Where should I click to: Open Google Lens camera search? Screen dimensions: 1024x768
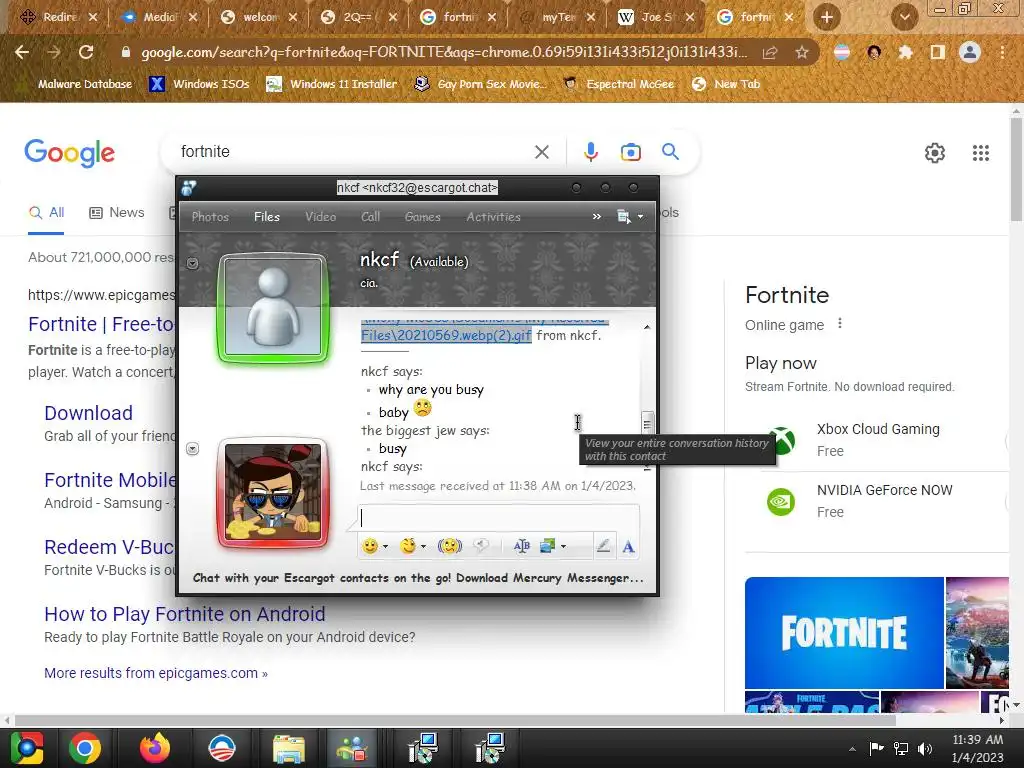630,152
